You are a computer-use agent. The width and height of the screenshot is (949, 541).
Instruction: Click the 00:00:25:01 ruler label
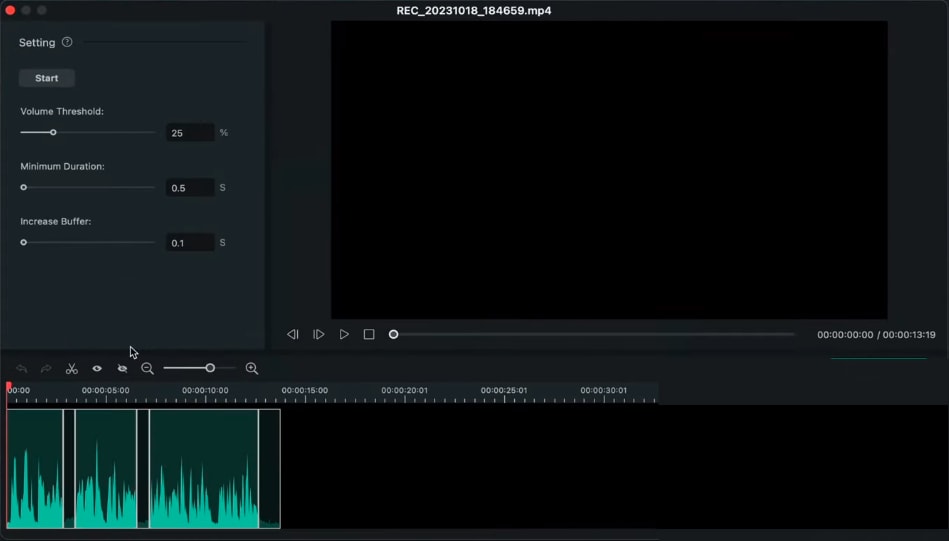(x=504, y=390)
